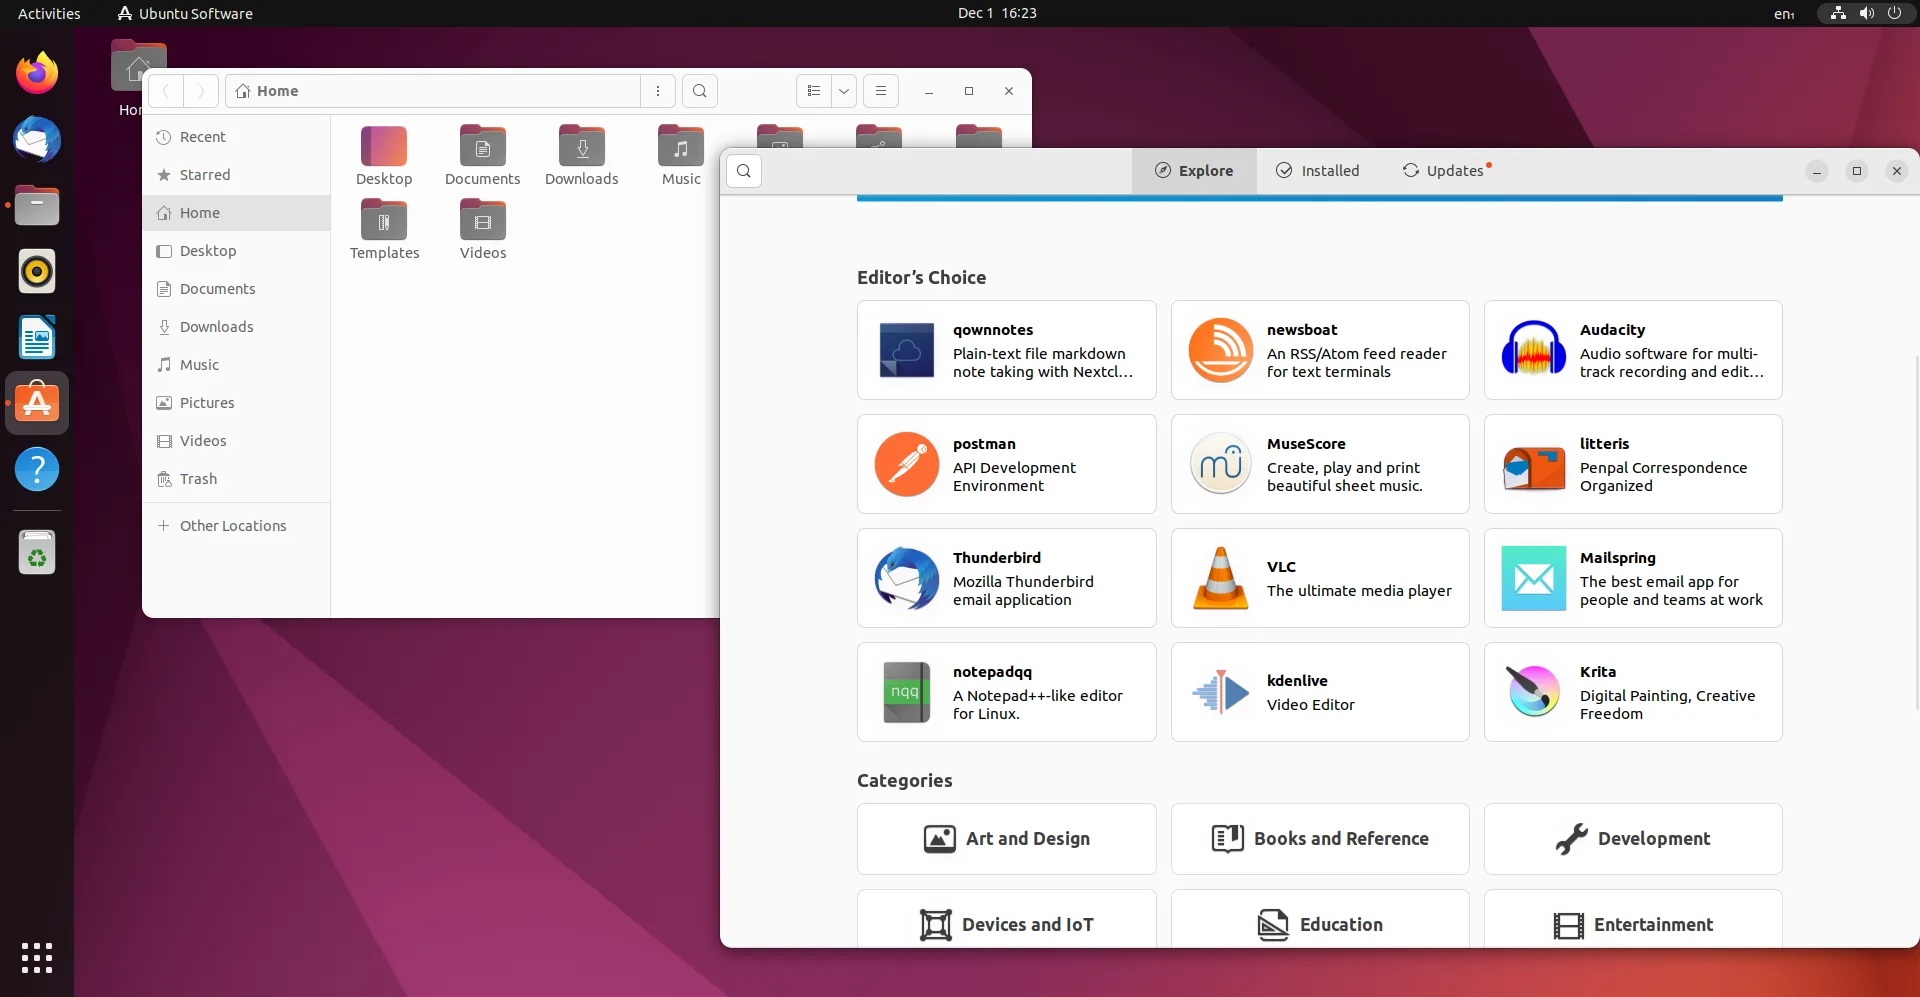This screenshot has height=997, width=1920.
Task: Click the VLC traffic cone icon
Action: [1220, 578]
